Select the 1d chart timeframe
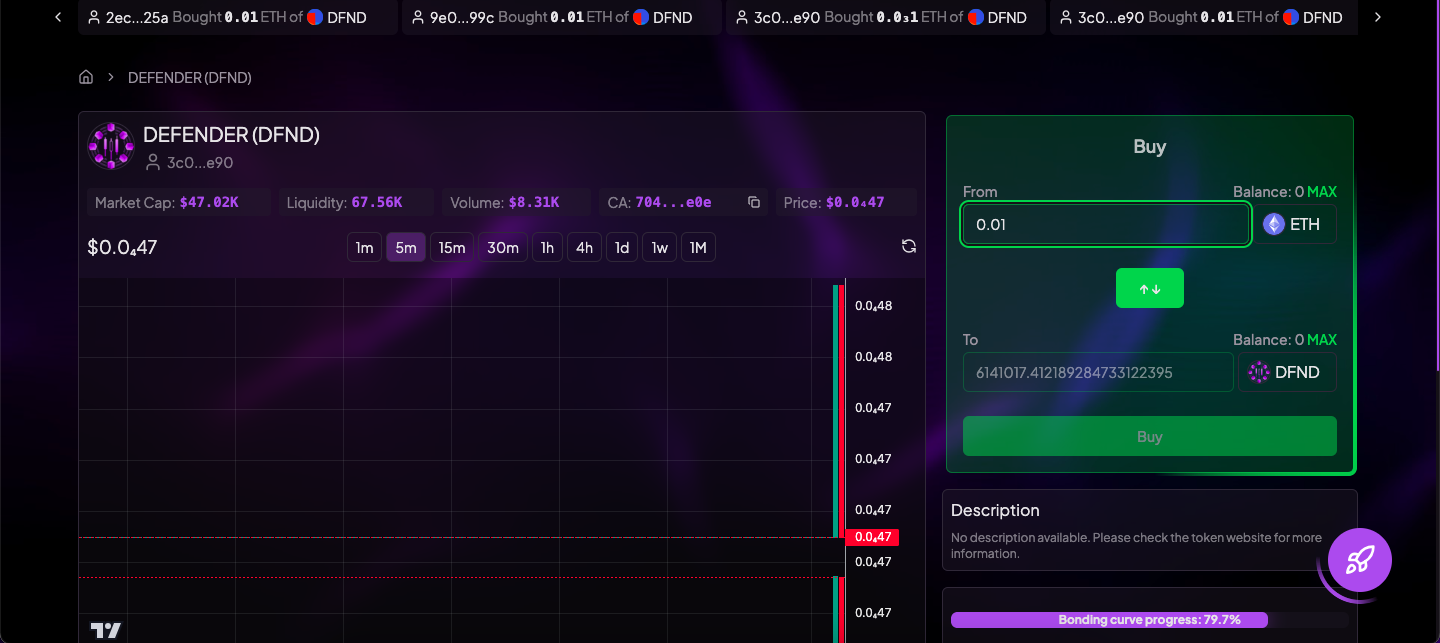This screenshot has height=643, width=1440. pos(622,247)
